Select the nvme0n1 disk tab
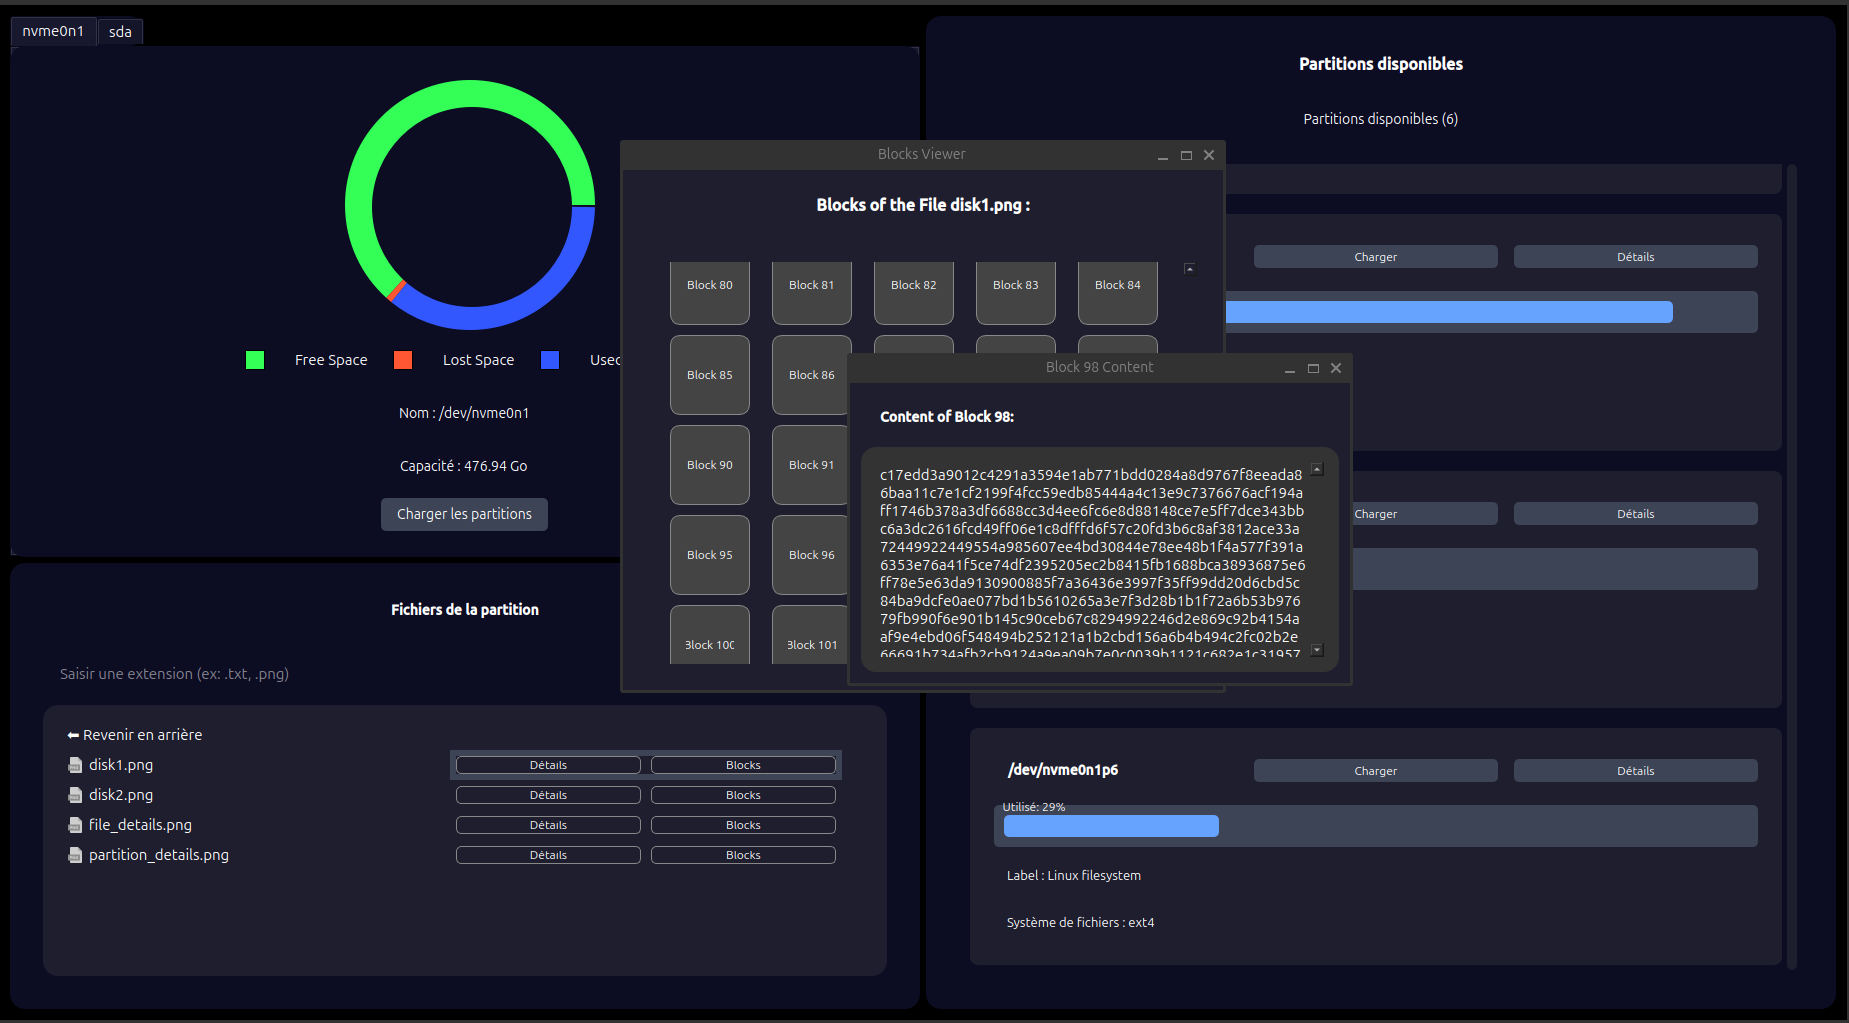This screenshot has width=1849, height=1023. (x=53, y=32)
